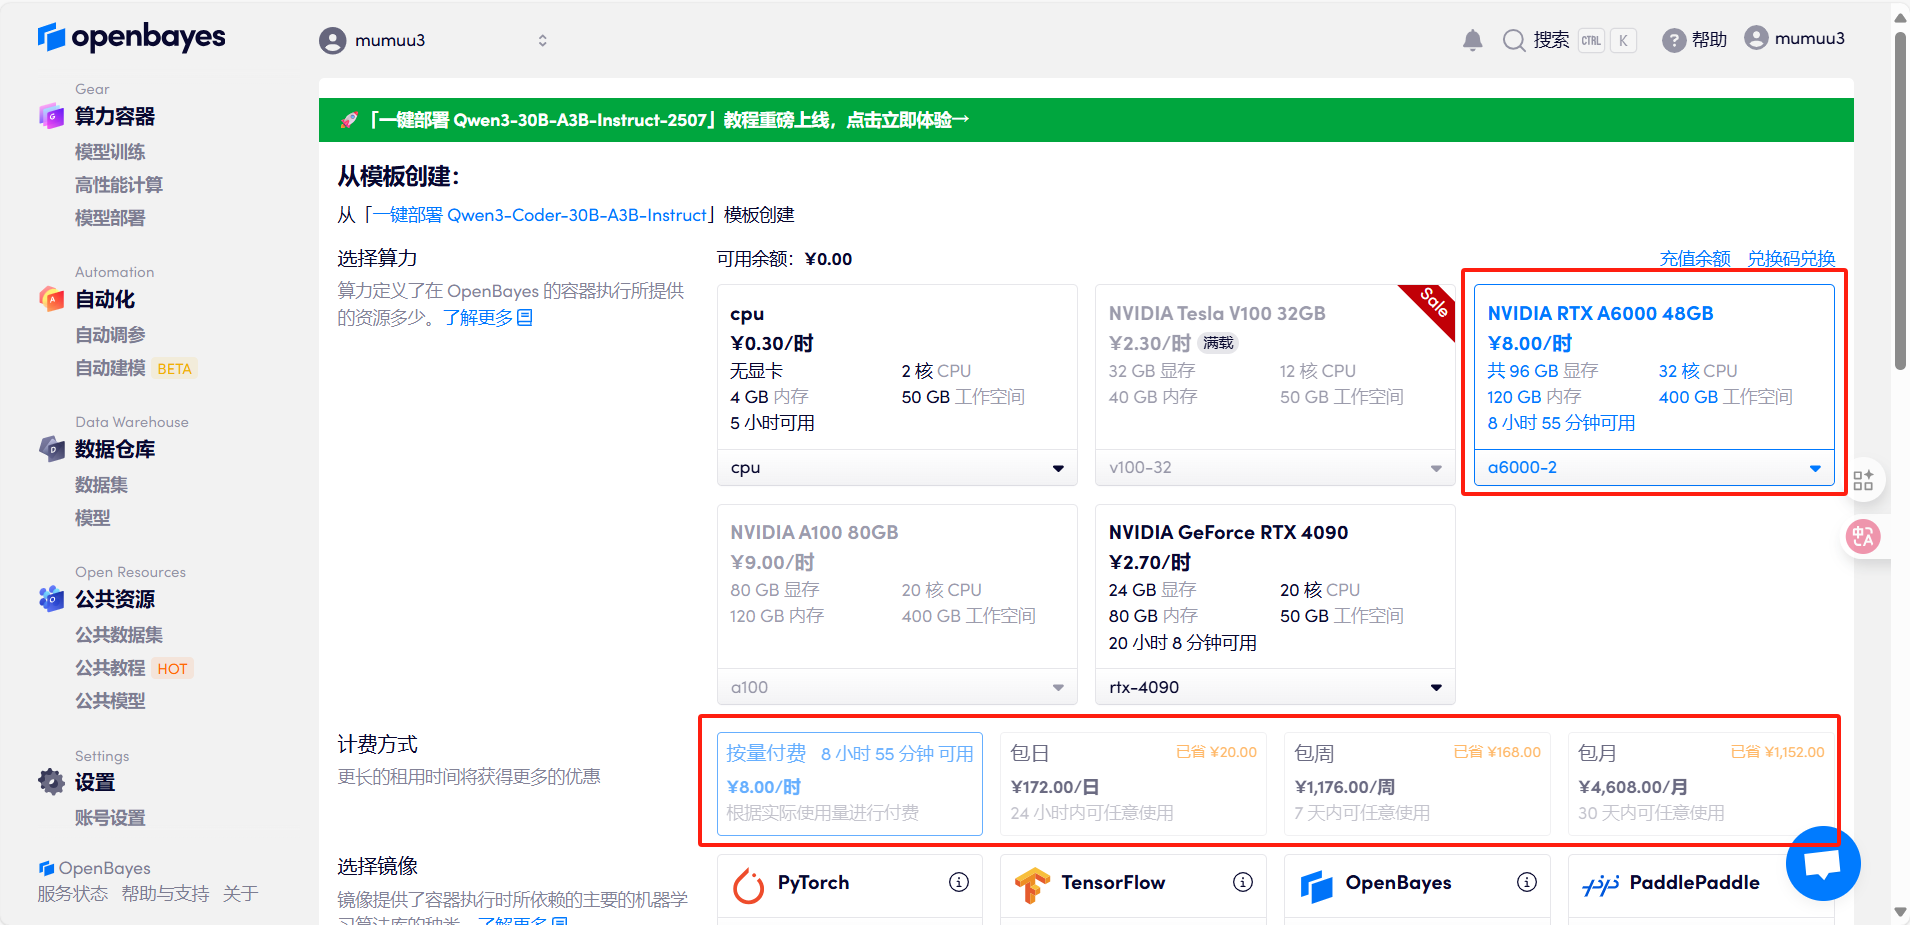The width and height of the screenshot is (1910, 925).
Task: Select the 包日 billing plan
Action: coord(1133,784)
